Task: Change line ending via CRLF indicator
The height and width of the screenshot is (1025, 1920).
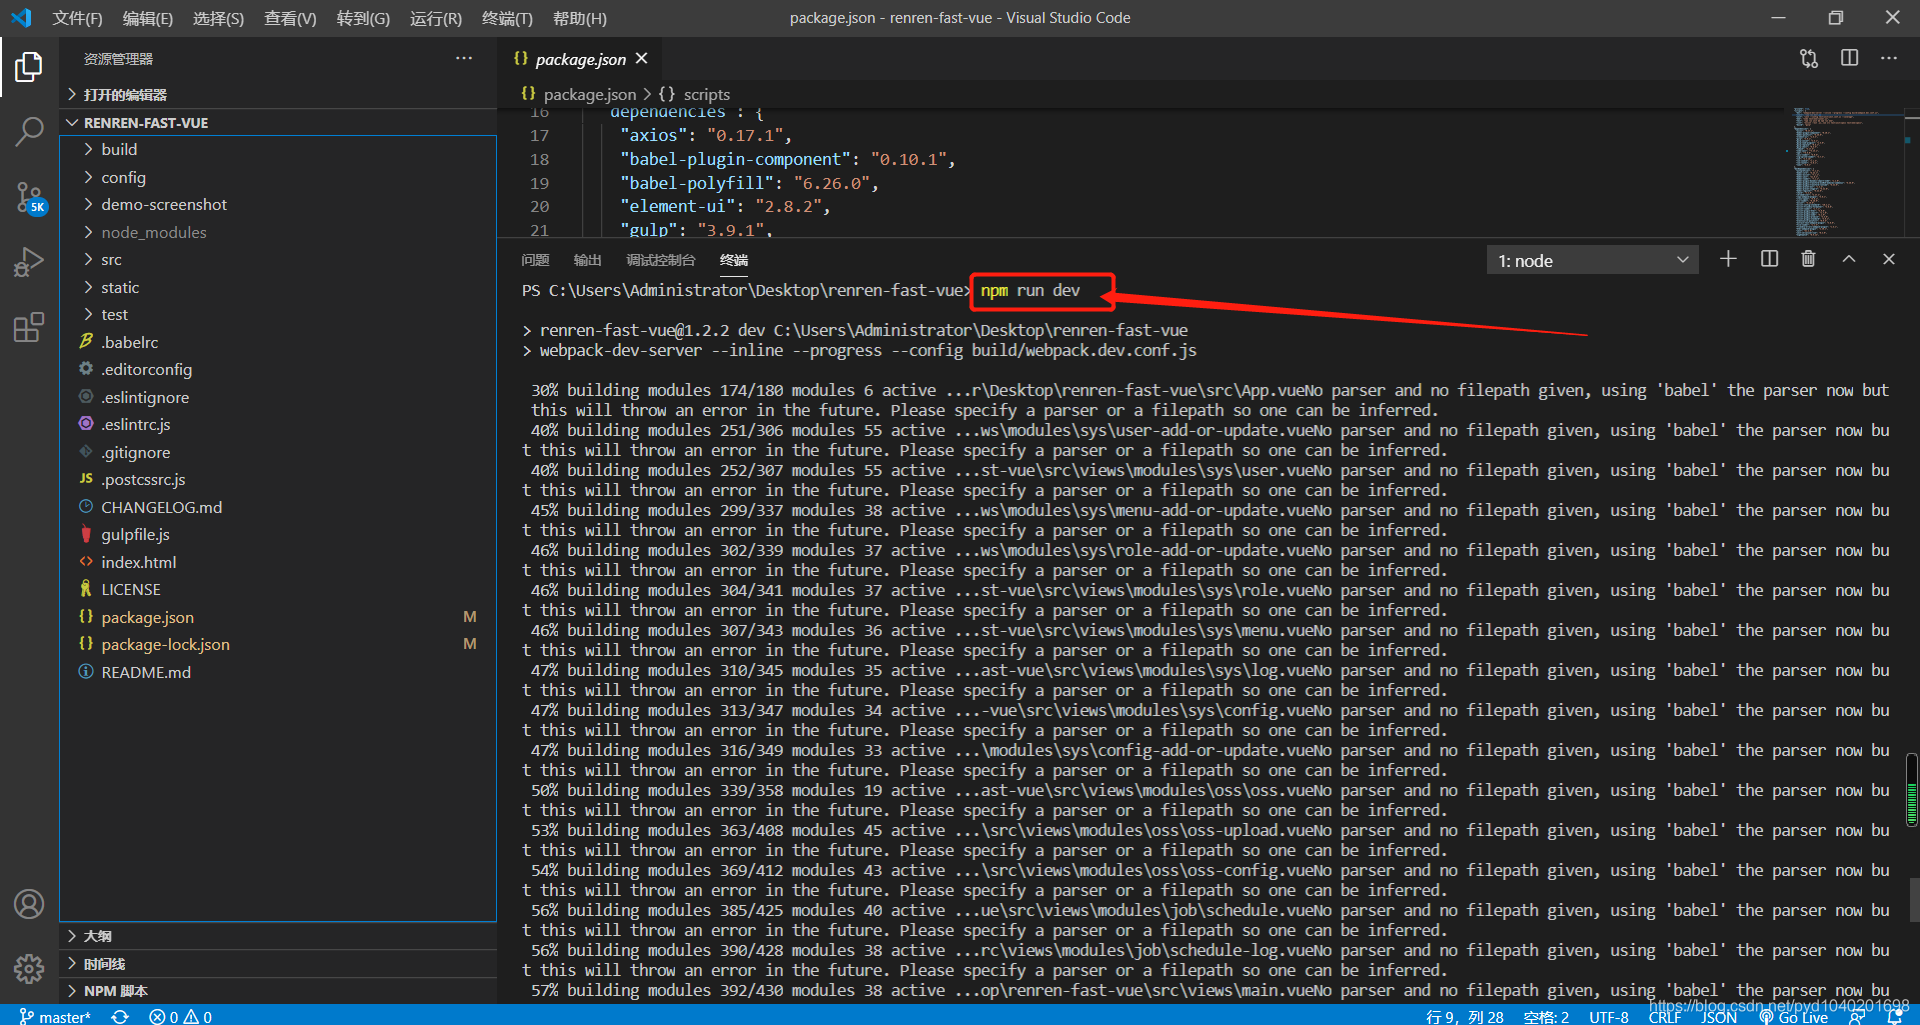Action: tap(1665, 1017)
